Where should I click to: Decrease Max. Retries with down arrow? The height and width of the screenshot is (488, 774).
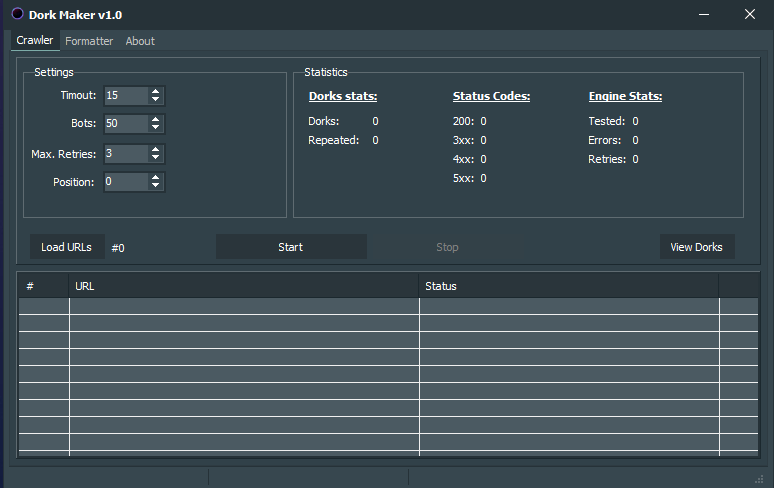point(155,157)
